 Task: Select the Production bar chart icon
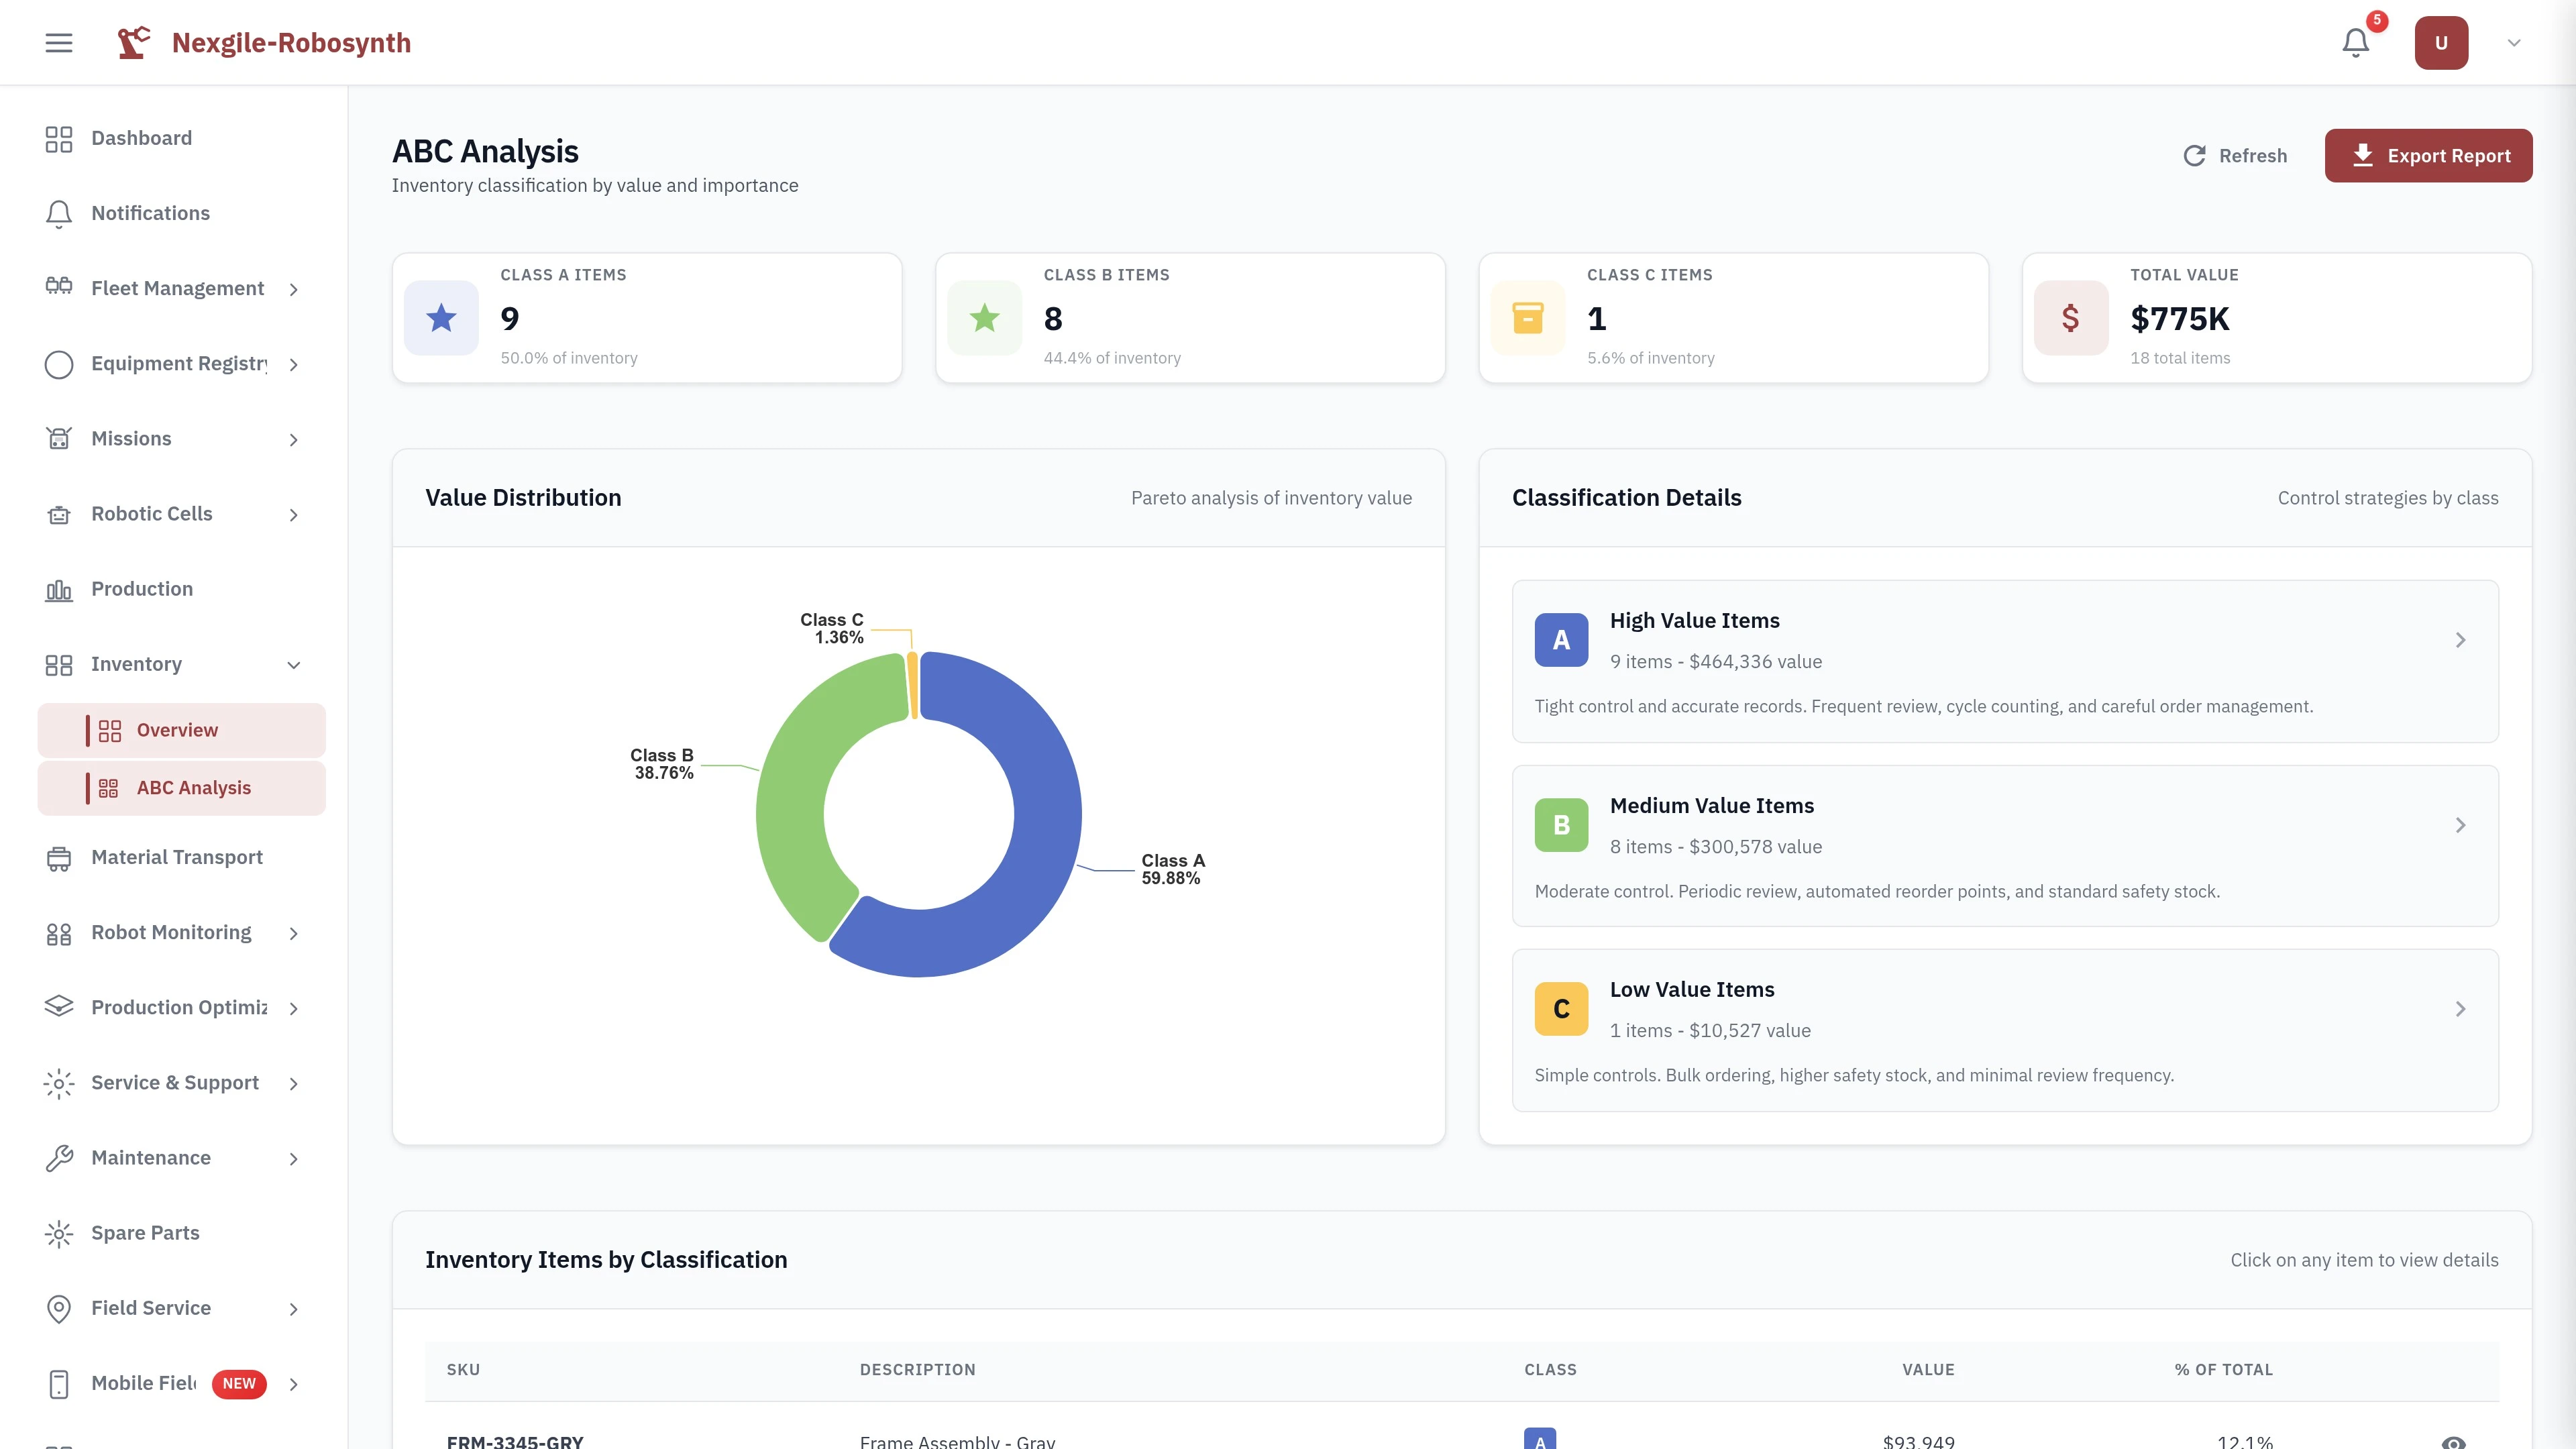pos(58,589)
